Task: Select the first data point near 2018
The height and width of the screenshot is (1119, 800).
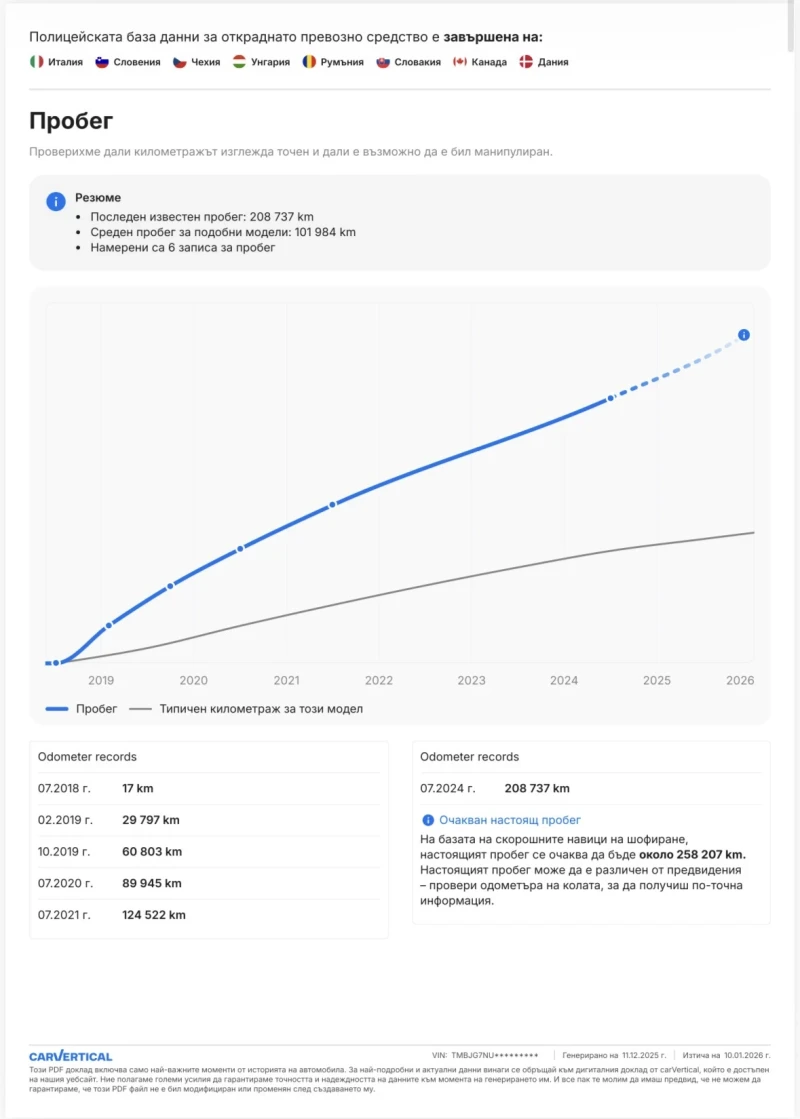Action: (x=57, y=662)
